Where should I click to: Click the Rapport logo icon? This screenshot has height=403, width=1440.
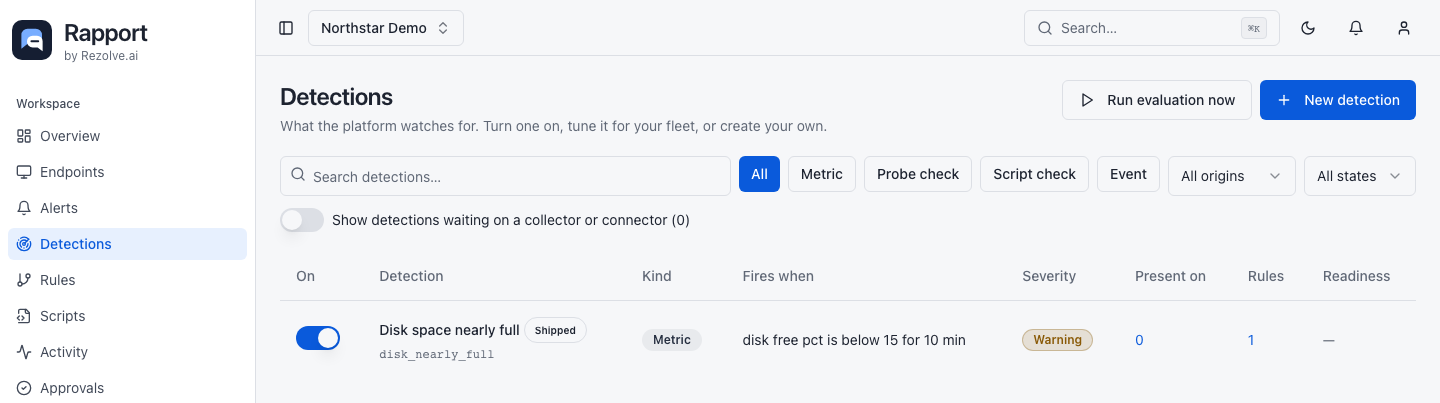coord(32,40)
